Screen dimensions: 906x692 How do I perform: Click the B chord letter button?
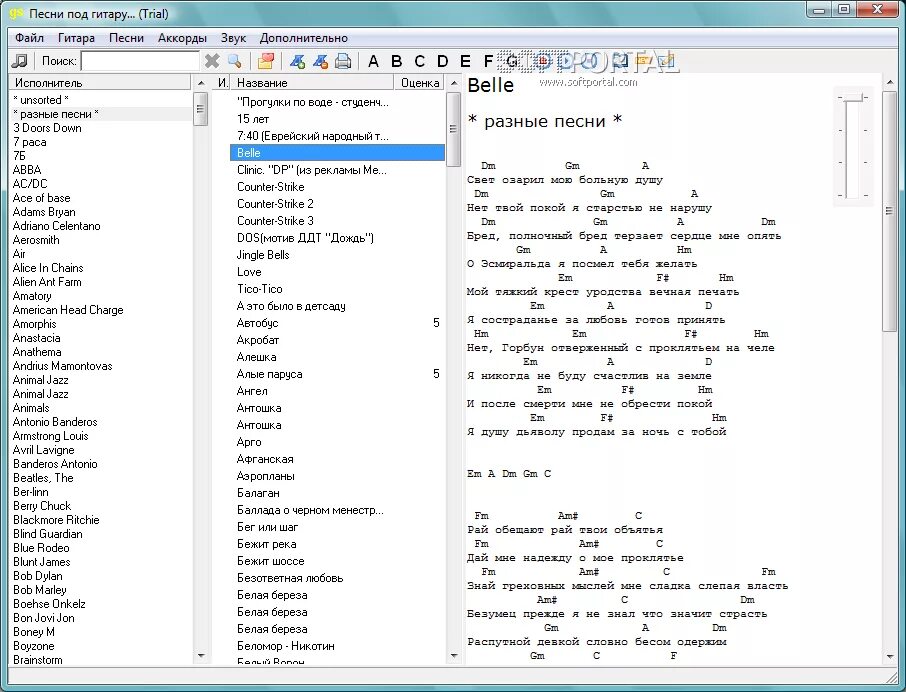[x=396, y=61]
